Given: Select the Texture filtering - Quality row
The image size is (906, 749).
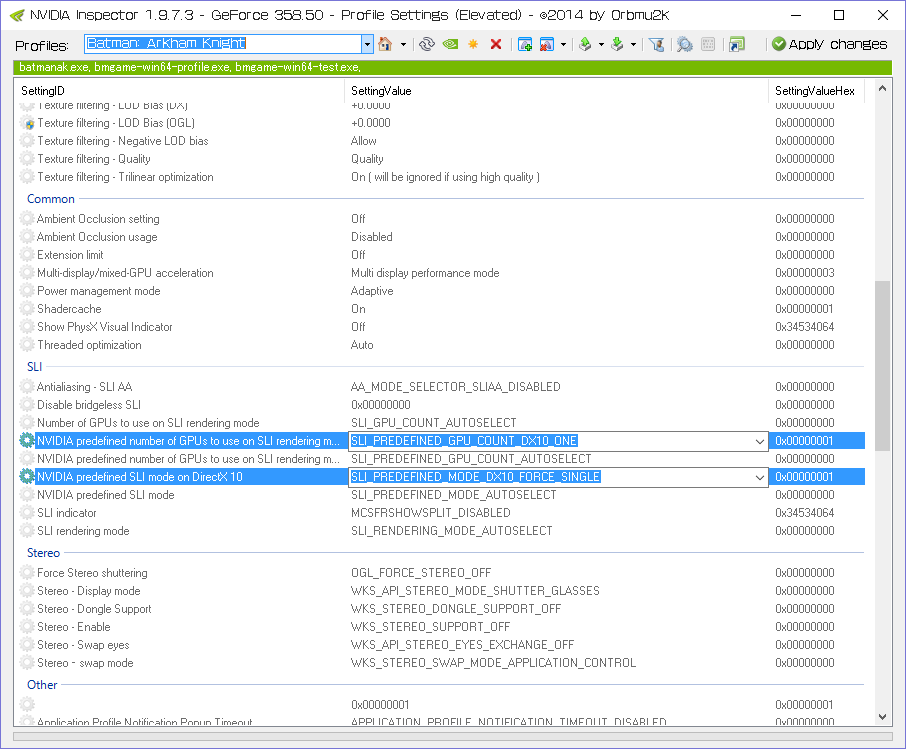Looking at the screenshot, I should point(440,159).
